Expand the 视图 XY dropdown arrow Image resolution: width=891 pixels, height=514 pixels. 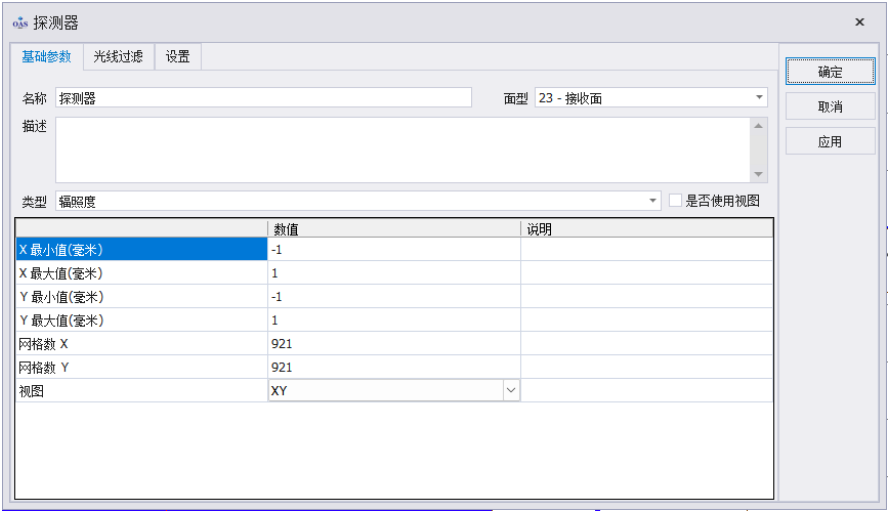coord(511,391)
